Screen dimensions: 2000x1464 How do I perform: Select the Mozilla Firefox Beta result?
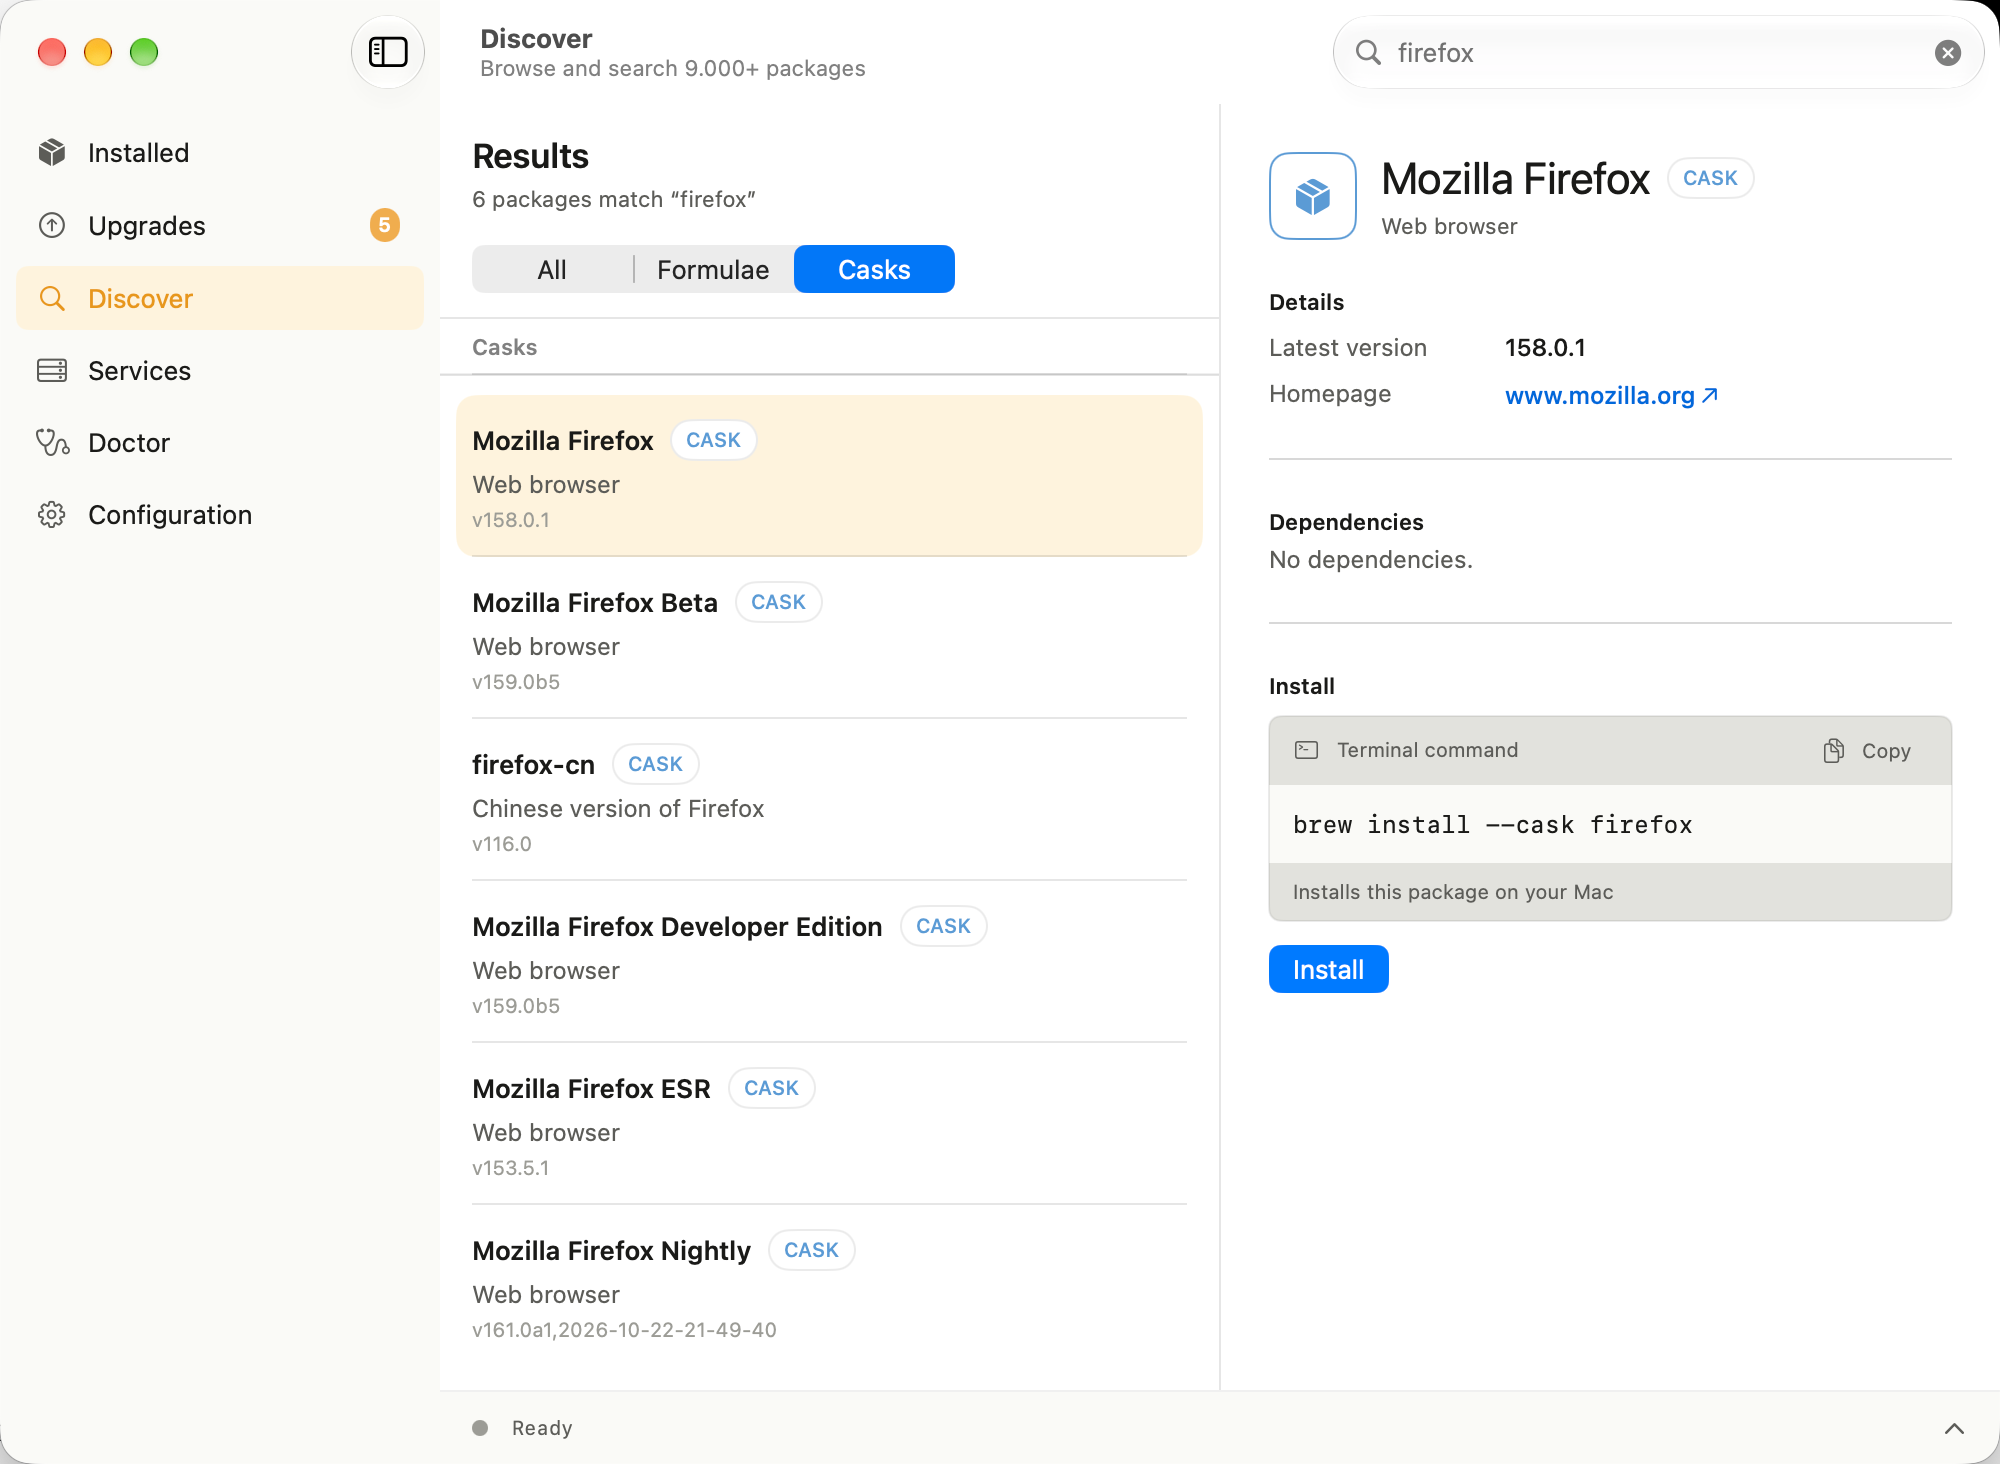click(x=829, y=638)
